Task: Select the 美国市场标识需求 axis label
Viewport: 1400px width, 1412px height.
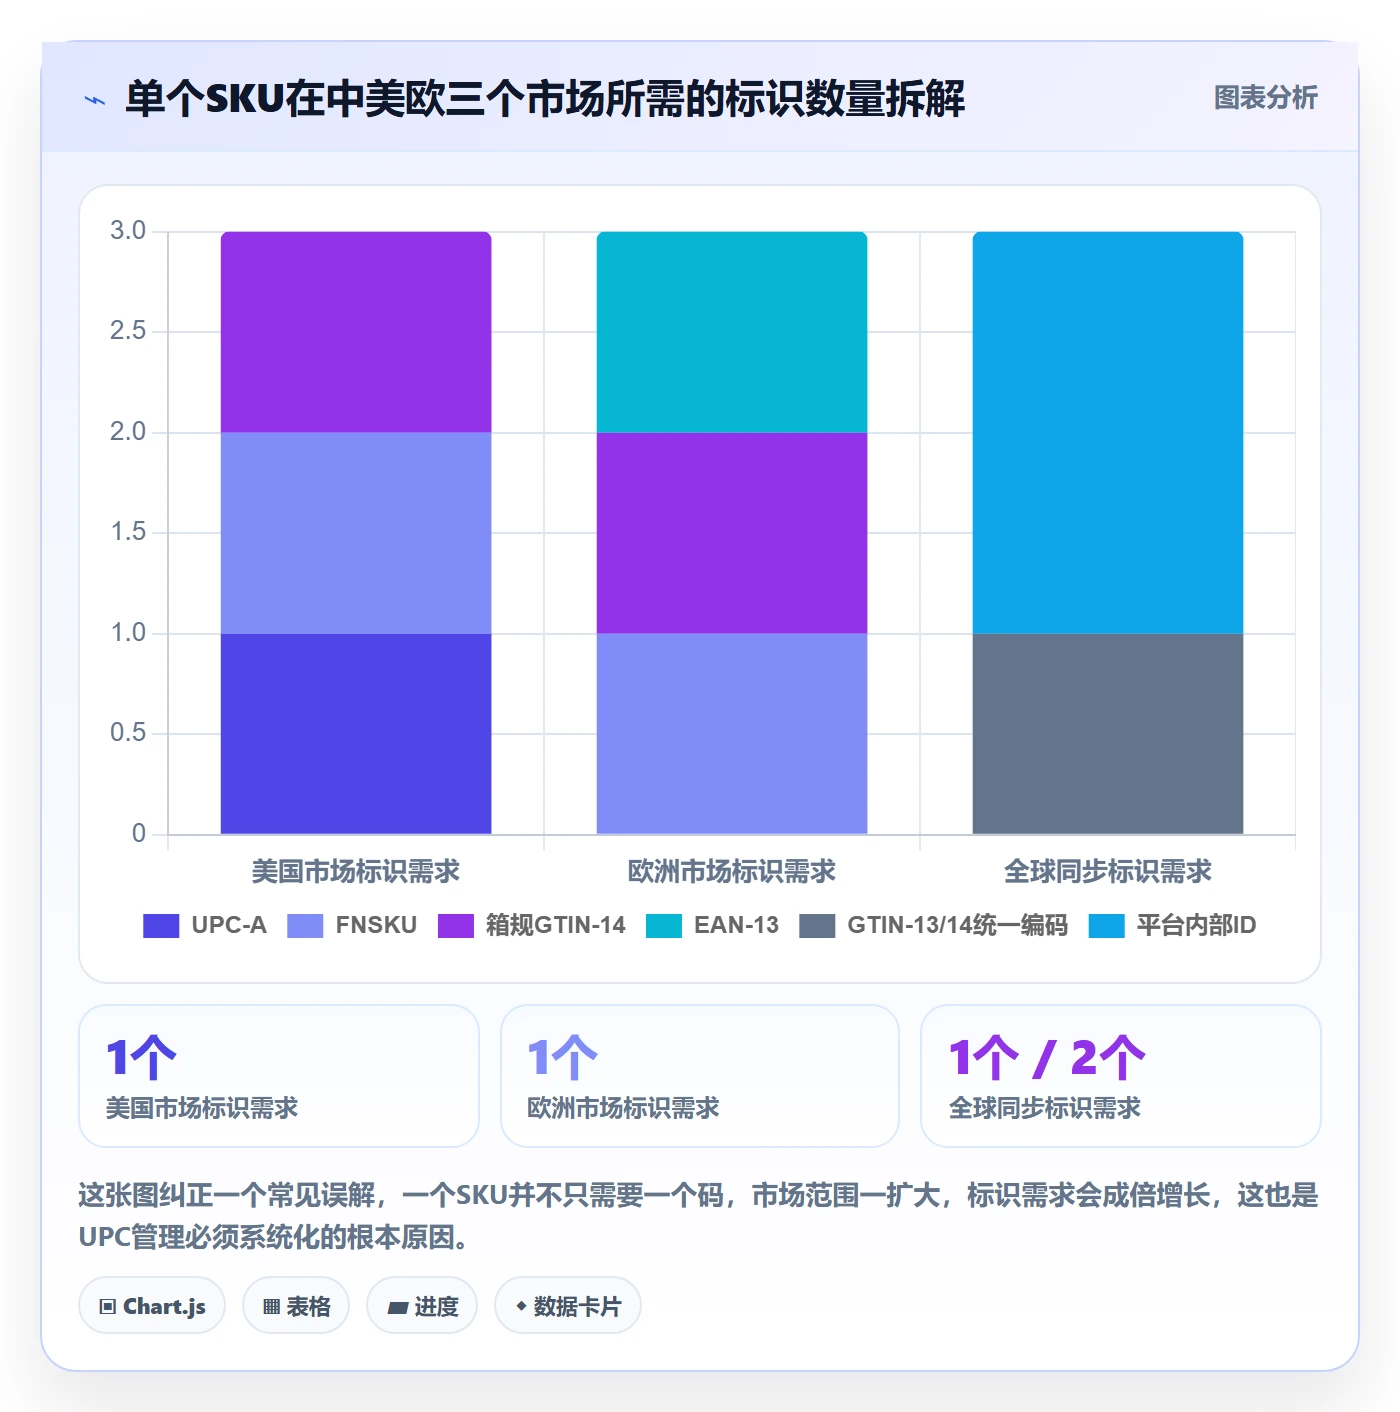Action: point(356,871)
